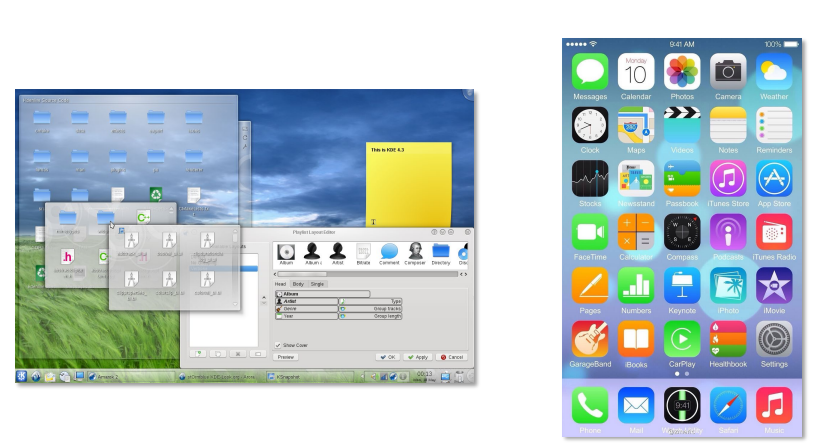Open the Keynote app
This screenshot has height=448, width=838.
tap(682, 285)
